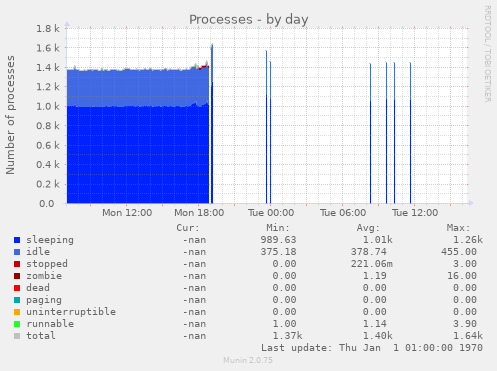Select the 'paging' legend label
Viewport: 497px width, 371px height.
tap(44, 300)
